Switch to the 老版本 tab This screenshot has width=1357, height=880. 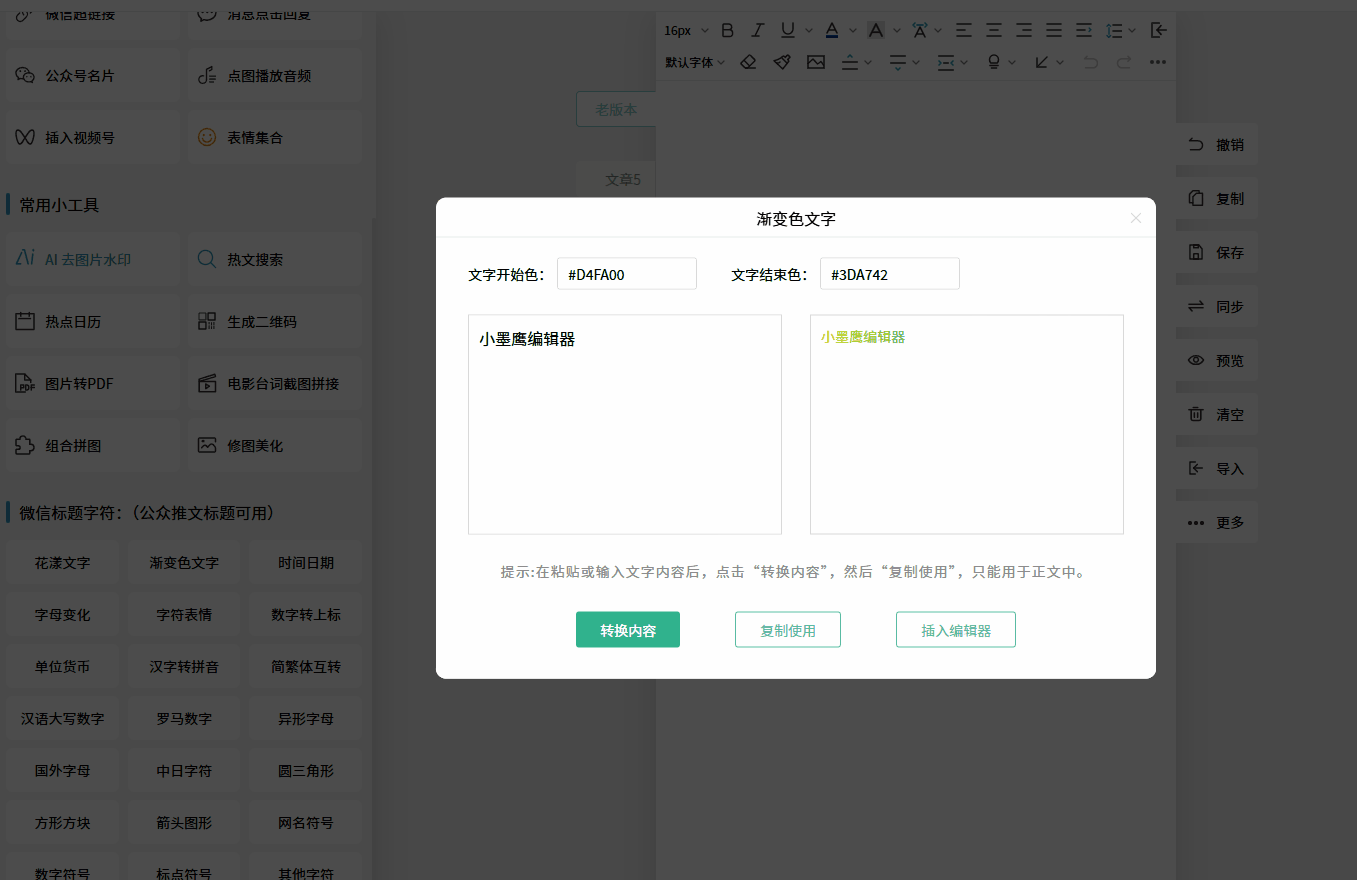(x=616, y=109)
